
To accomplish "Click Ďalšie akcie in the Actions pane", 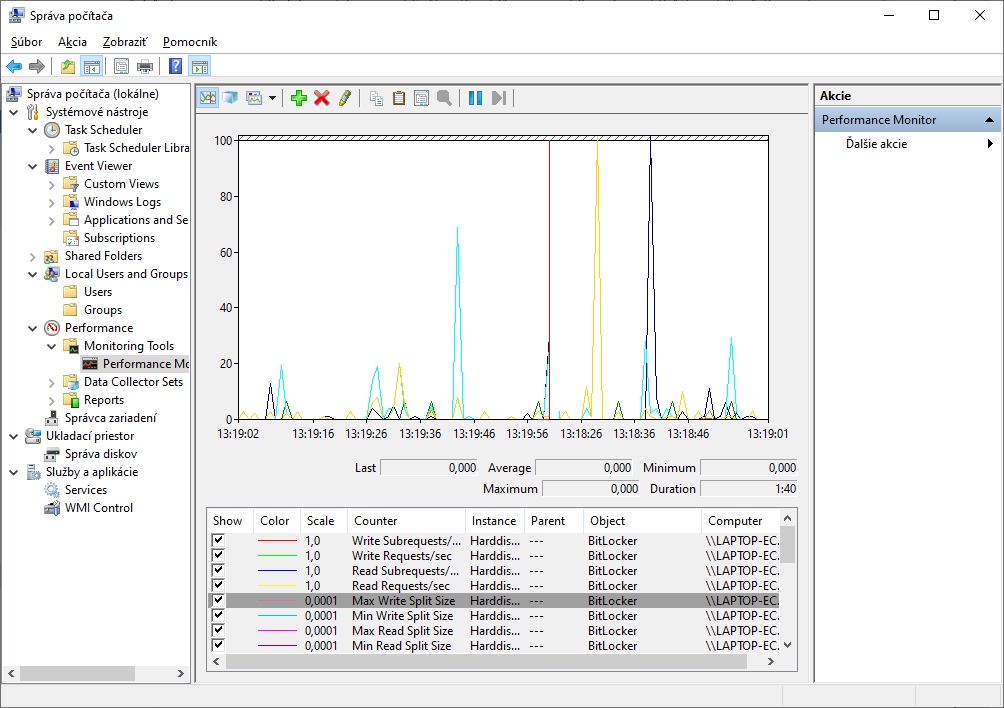I will [x=876, y=144].
